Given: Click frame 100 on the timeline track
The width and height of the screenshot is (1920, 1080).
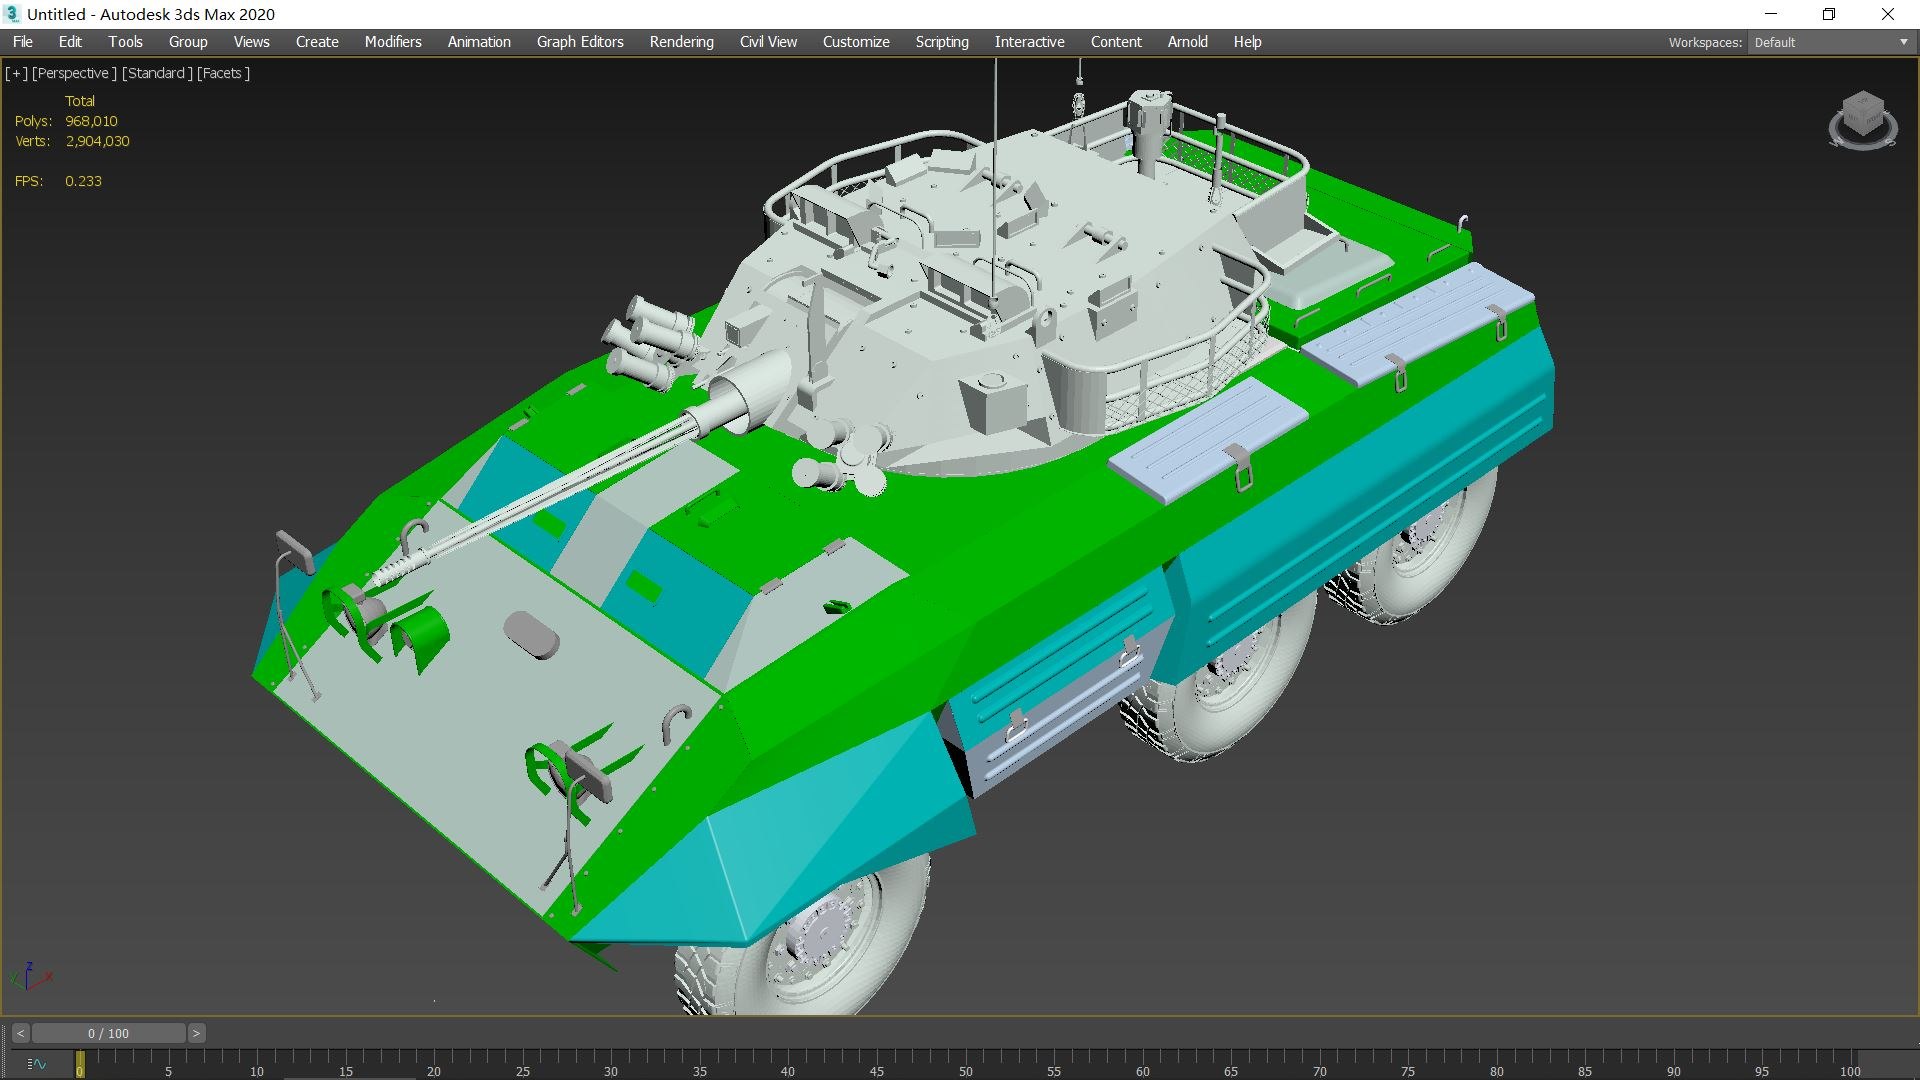Looking at the screenshot, I should (x=1850, y=1064).
